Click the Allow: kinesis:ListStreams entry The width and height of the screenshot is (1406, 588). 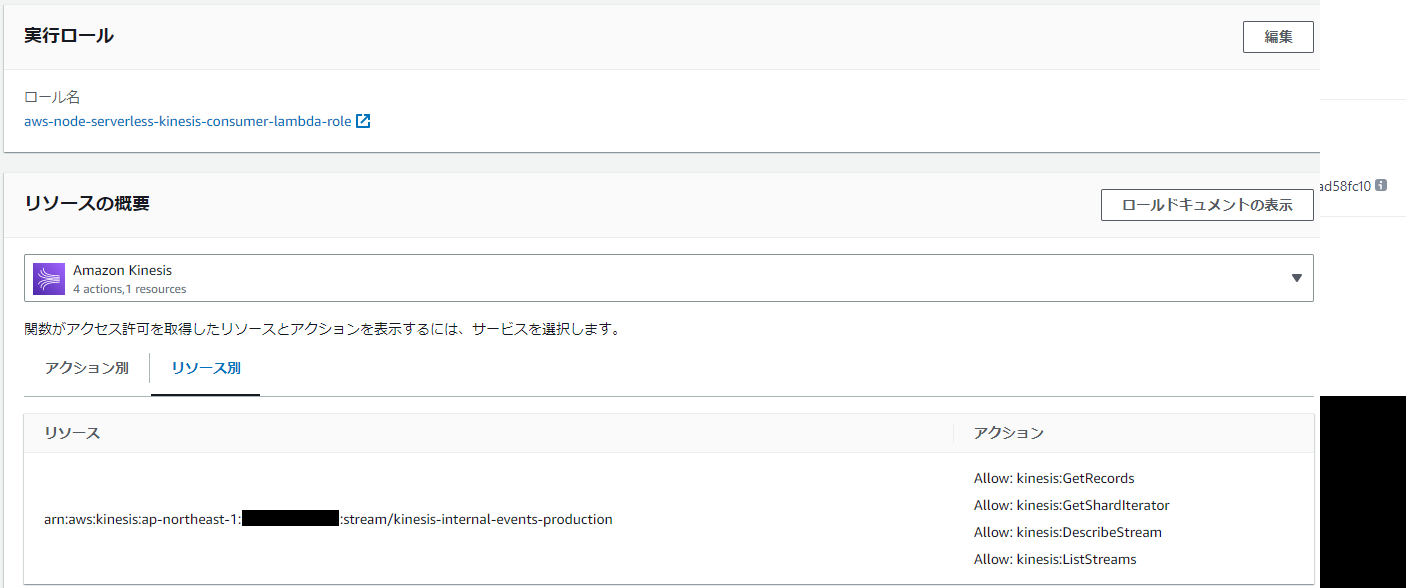pyautogui.click(x=1055, y=559)
